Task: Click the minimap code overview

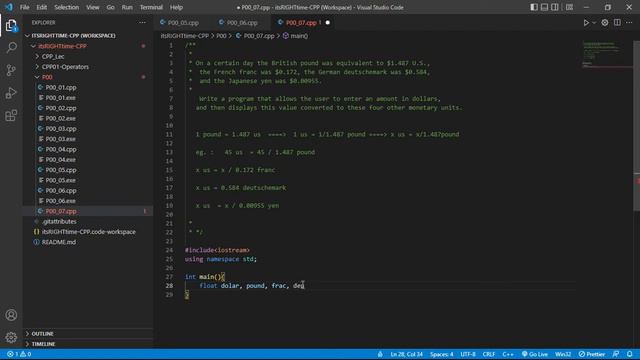Action: pyautogui.click(x=607, y=55)
